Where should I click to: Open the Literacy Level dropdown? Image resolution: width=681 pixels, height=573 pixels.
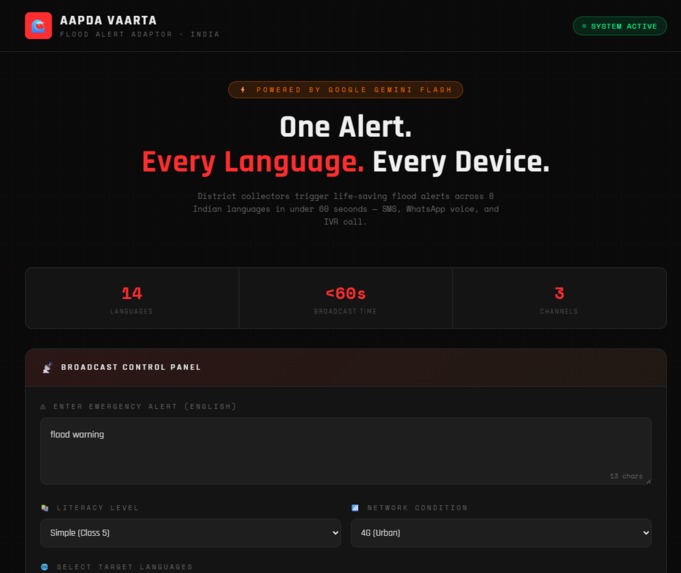pyautogui.click(x=190, y=533)
